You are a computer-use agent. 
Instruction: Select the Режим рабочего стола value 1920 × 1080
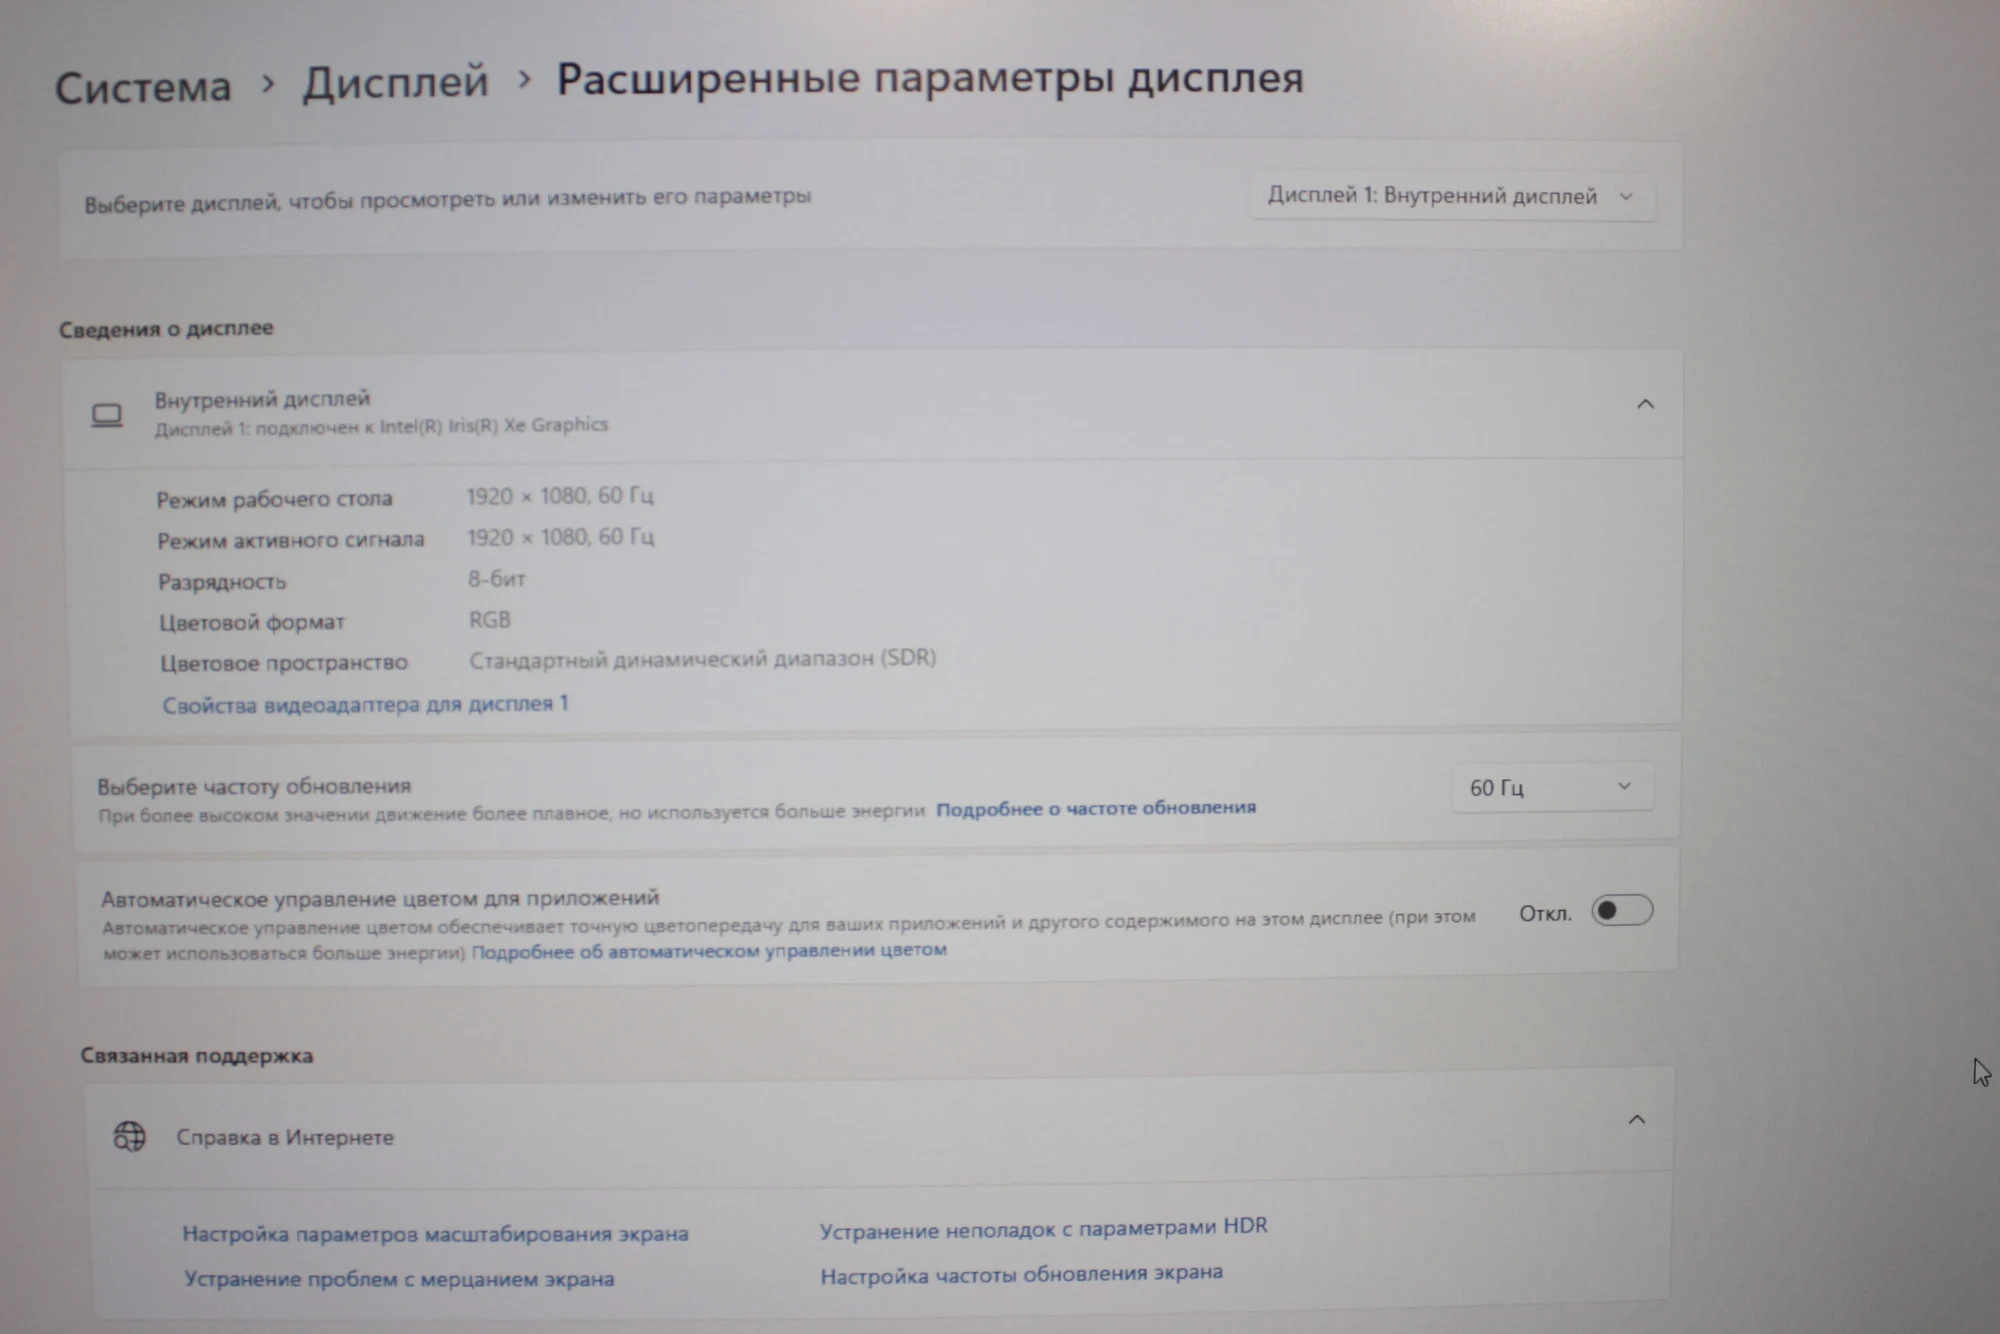point(560,496)
